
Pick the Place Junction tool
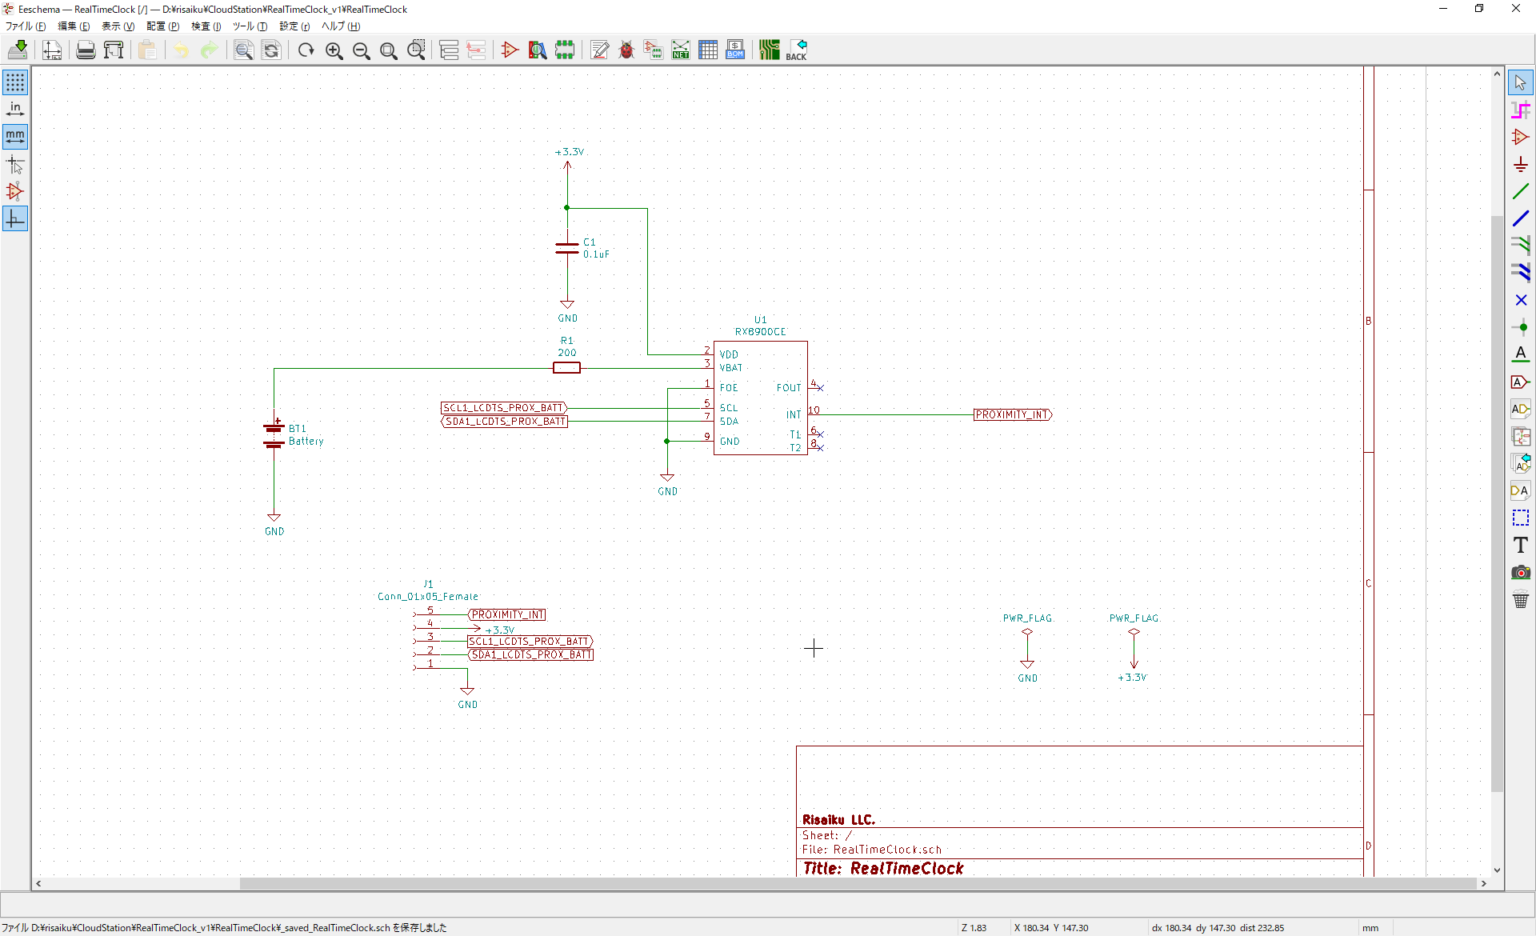pos(1520,327)
